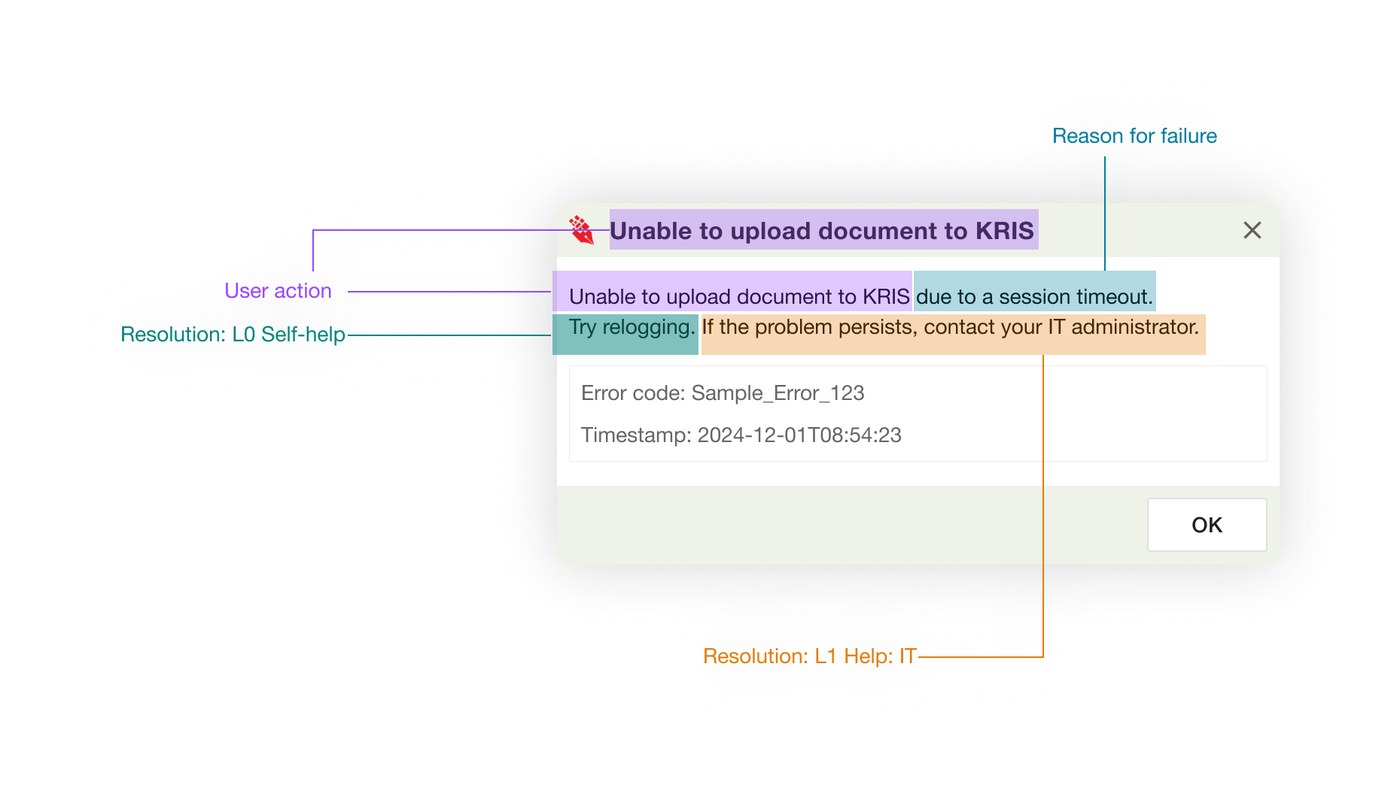
Task: Click the dialog footer bar beside OK
Action: coord(850,525)
